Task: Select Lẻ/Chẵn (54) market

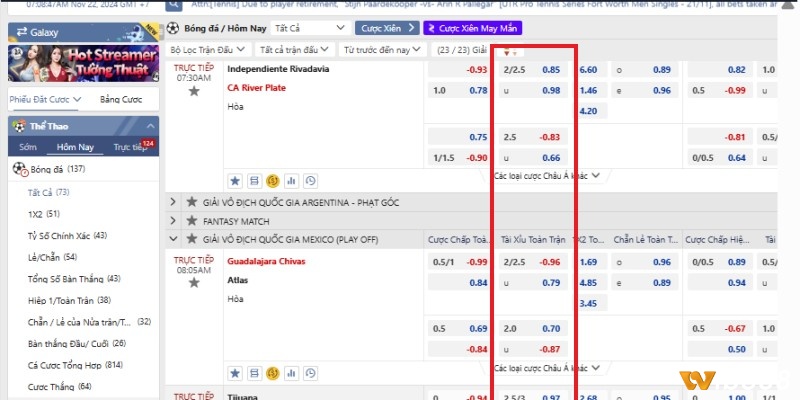Action: click(52, 257)
